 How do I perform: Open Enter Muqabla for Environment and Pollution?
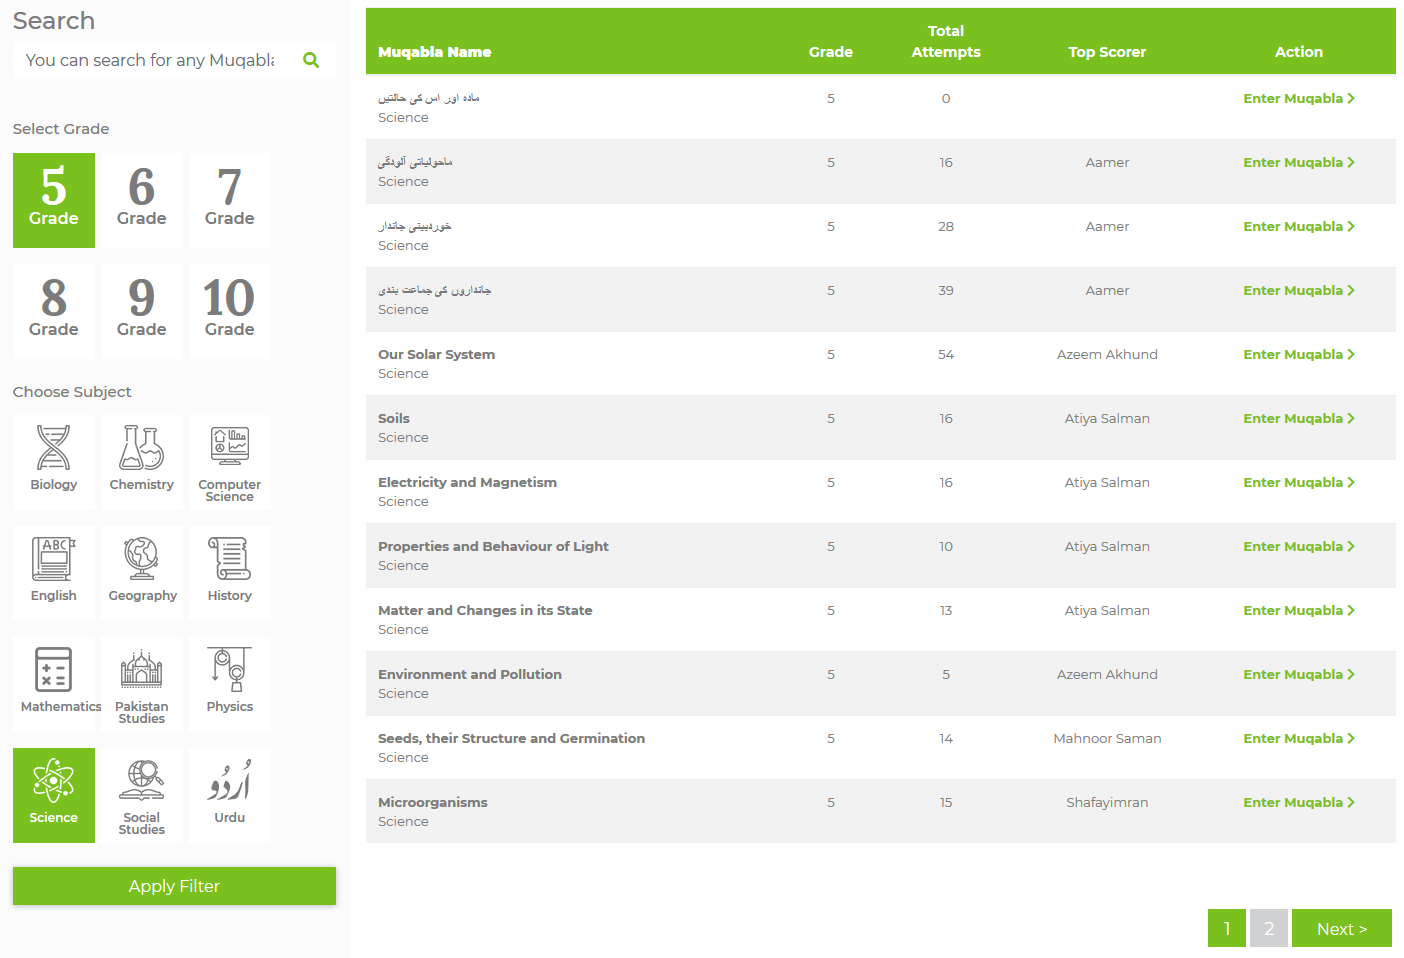coord(1299,674)
